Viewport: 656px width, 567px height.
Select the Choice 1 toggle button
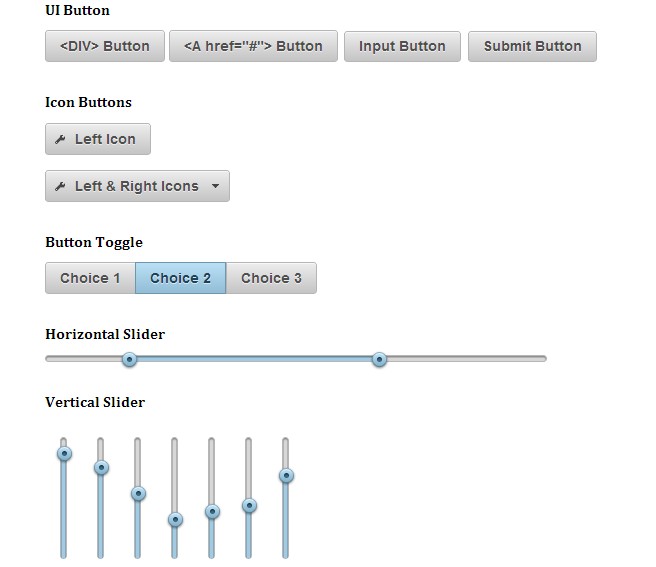(x=90, y=278)
